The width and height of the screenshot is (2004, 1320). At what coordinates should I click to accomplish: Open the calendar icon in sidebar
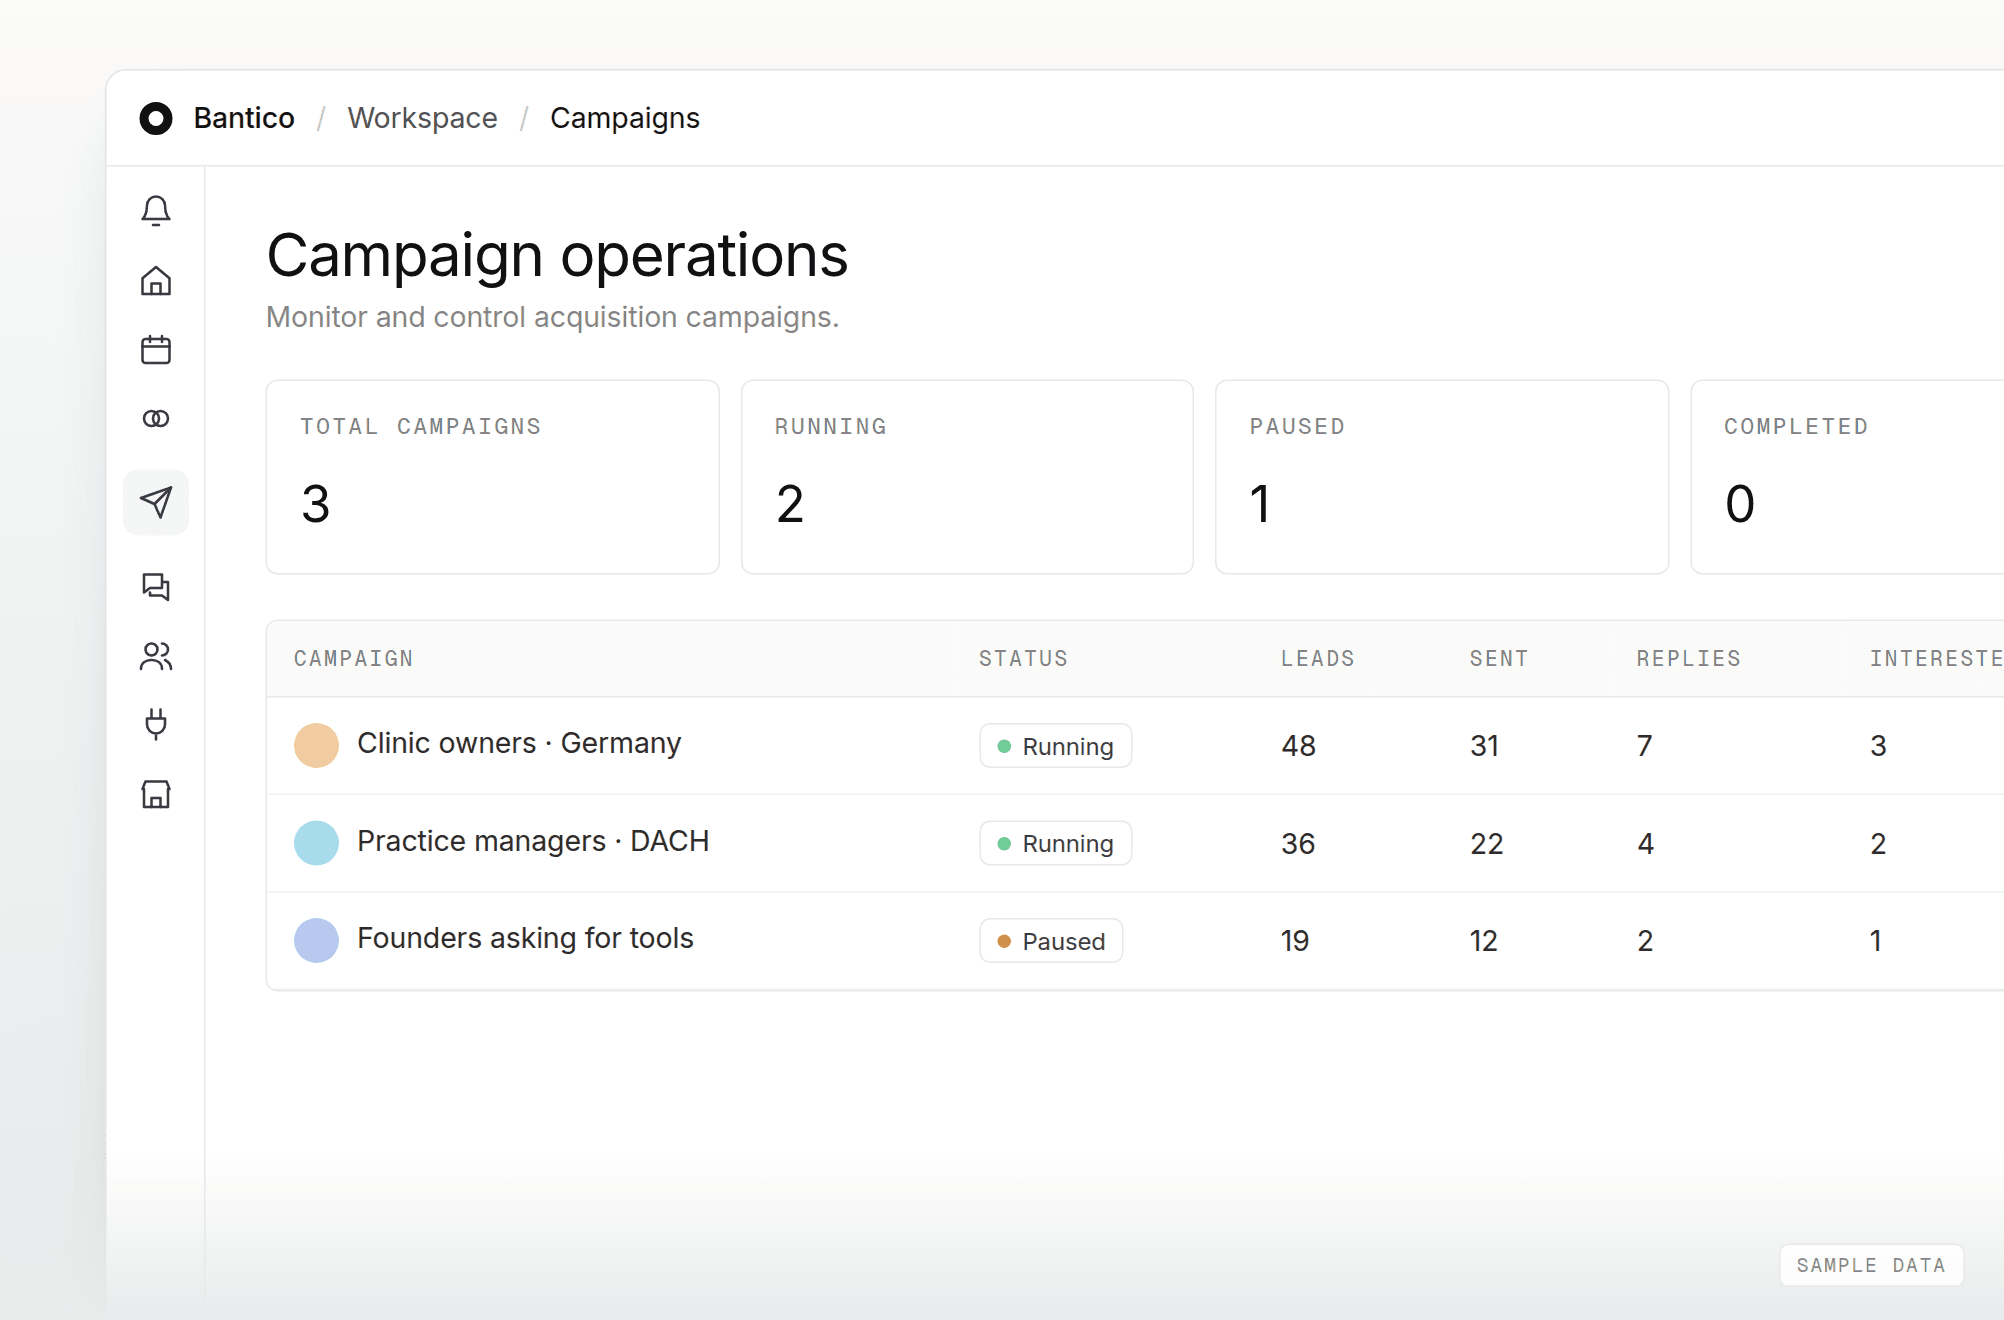tap(156, 350)
